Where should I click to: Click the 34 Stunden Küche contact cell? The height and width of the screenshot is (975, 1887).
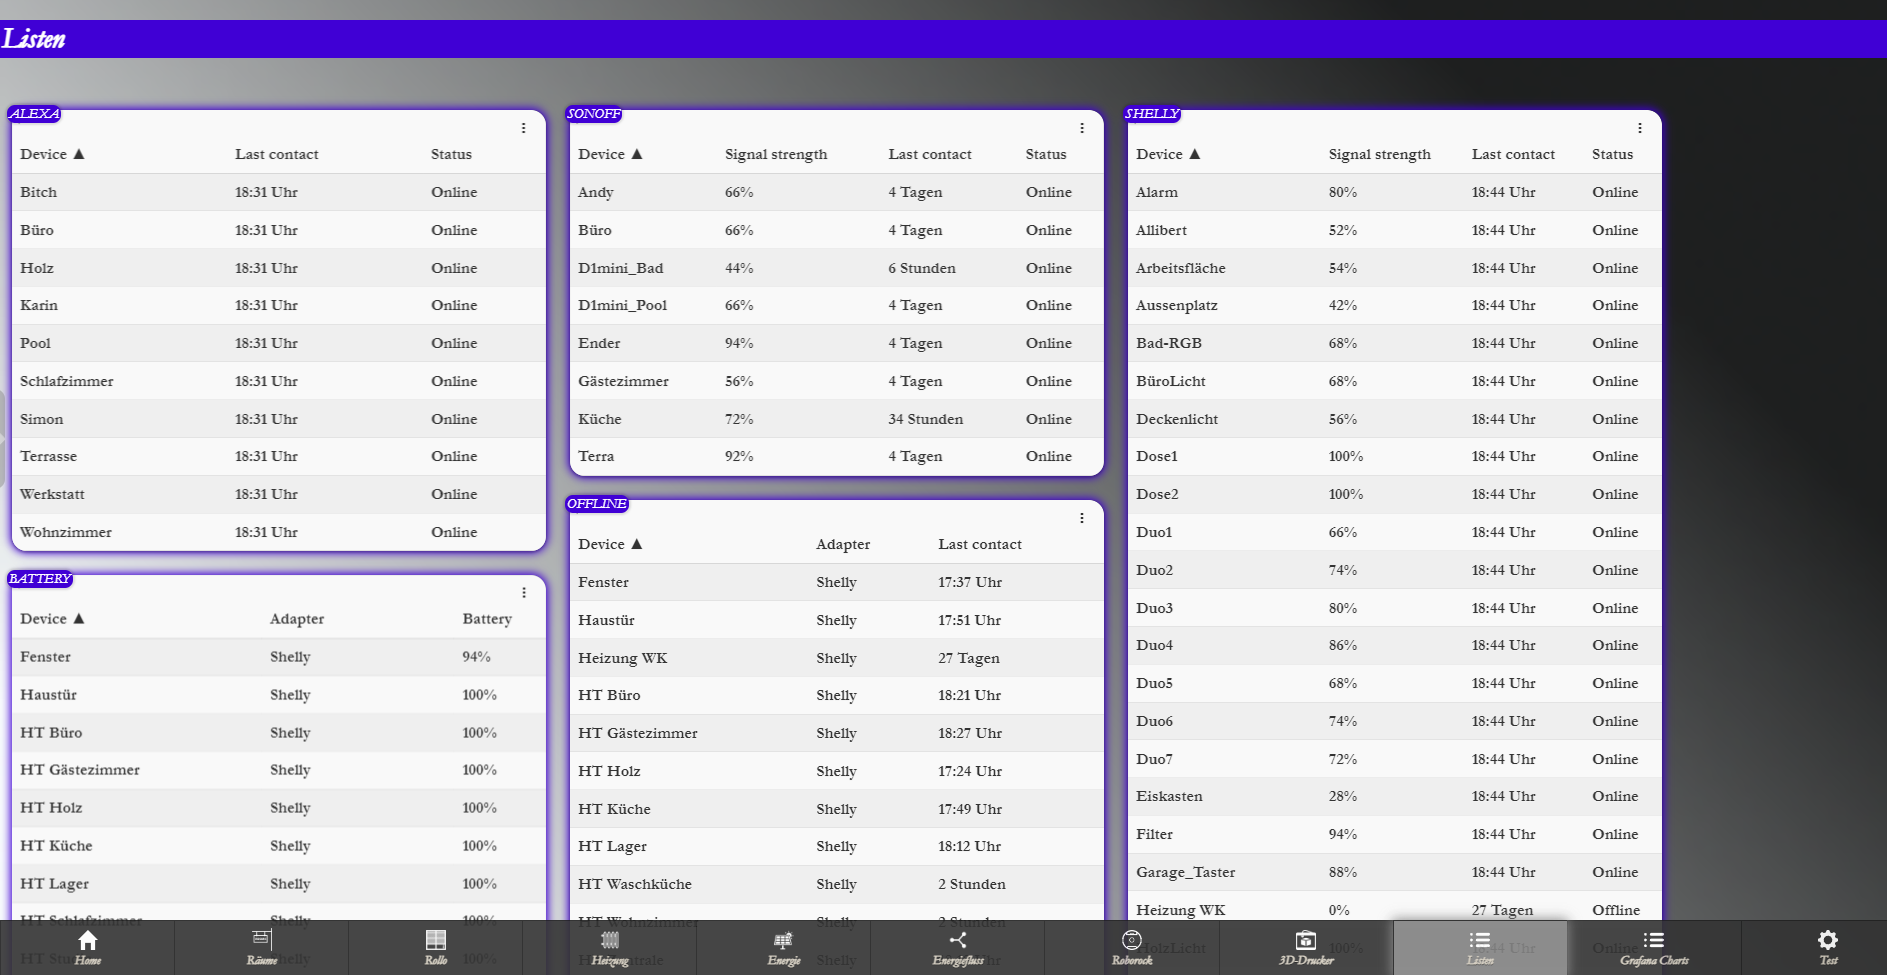click(926, 419)
